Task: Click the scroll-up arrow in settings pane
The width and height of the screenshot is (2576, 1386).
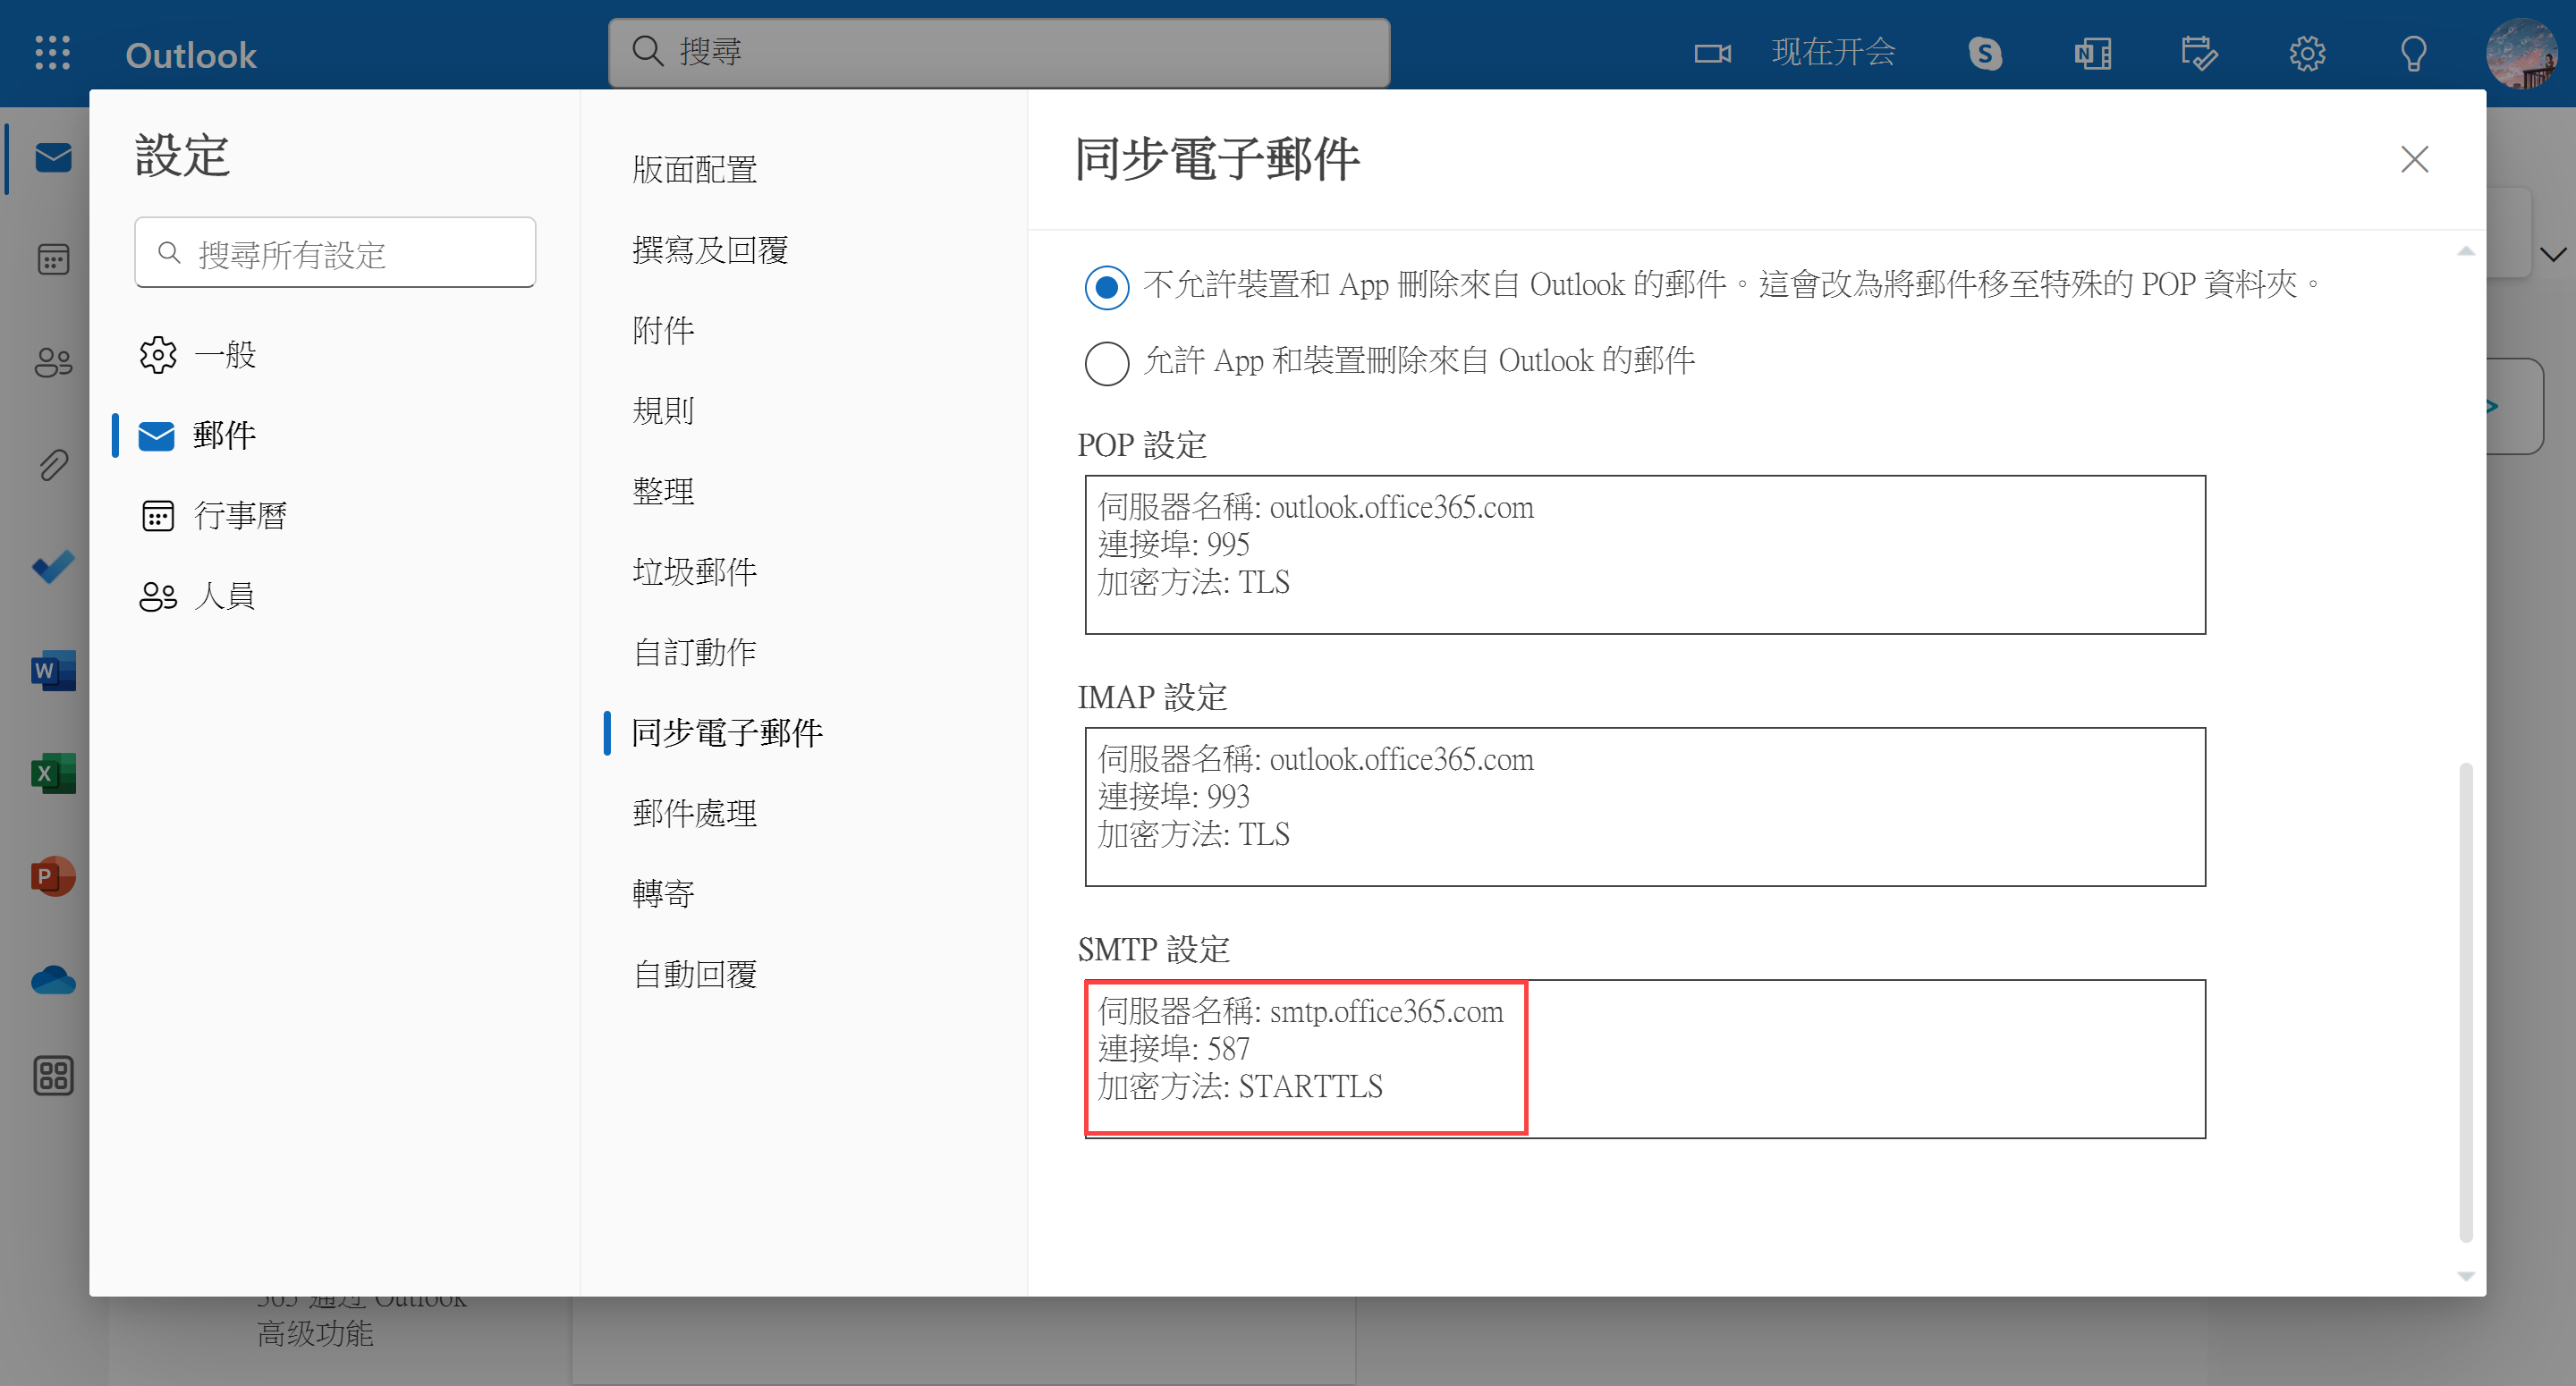Action: [2465, 251]
